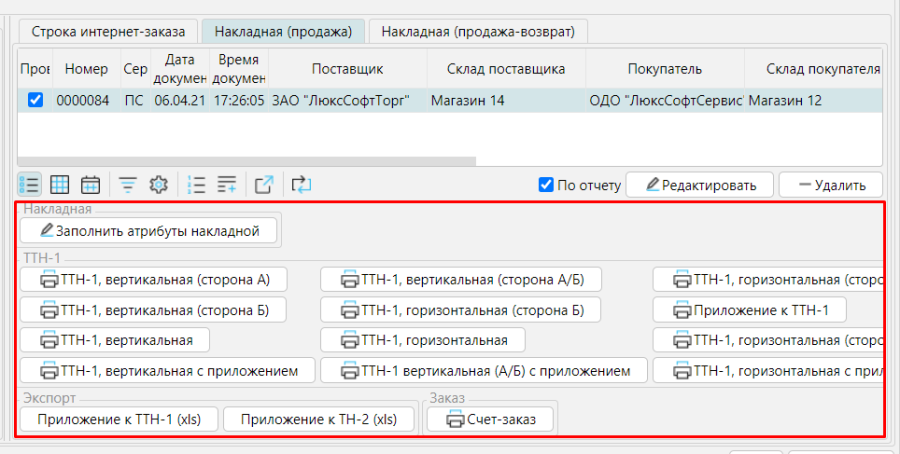
Task: Export "Приложение к ТТН-1 (xls)"
Action: pos(119,419)
